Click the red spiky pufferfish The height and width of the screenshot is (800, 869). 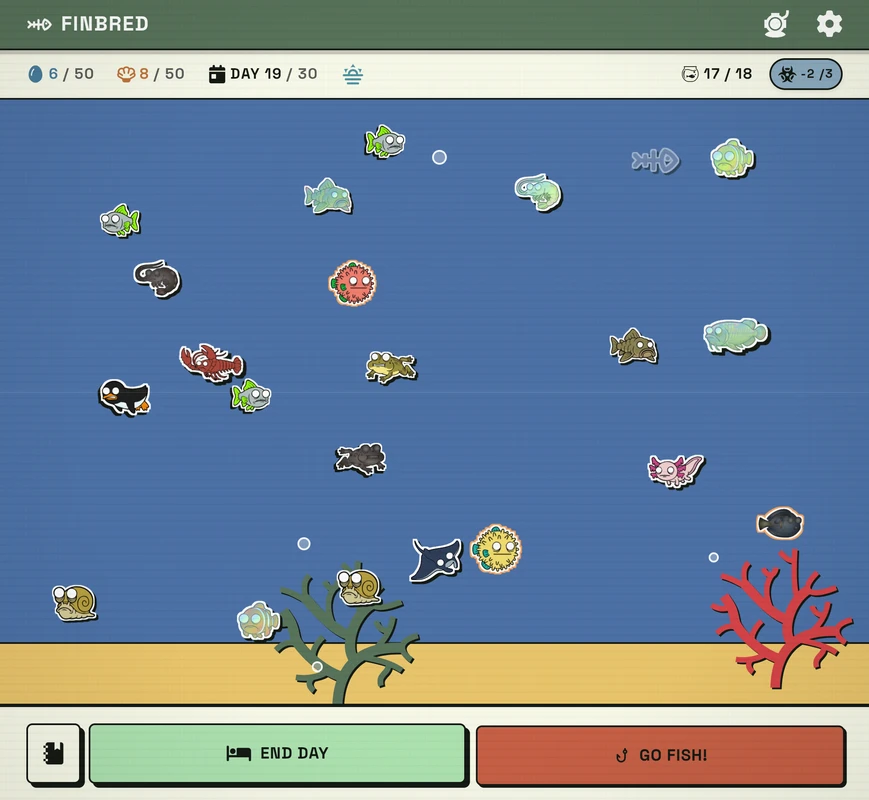coord(353,283)
